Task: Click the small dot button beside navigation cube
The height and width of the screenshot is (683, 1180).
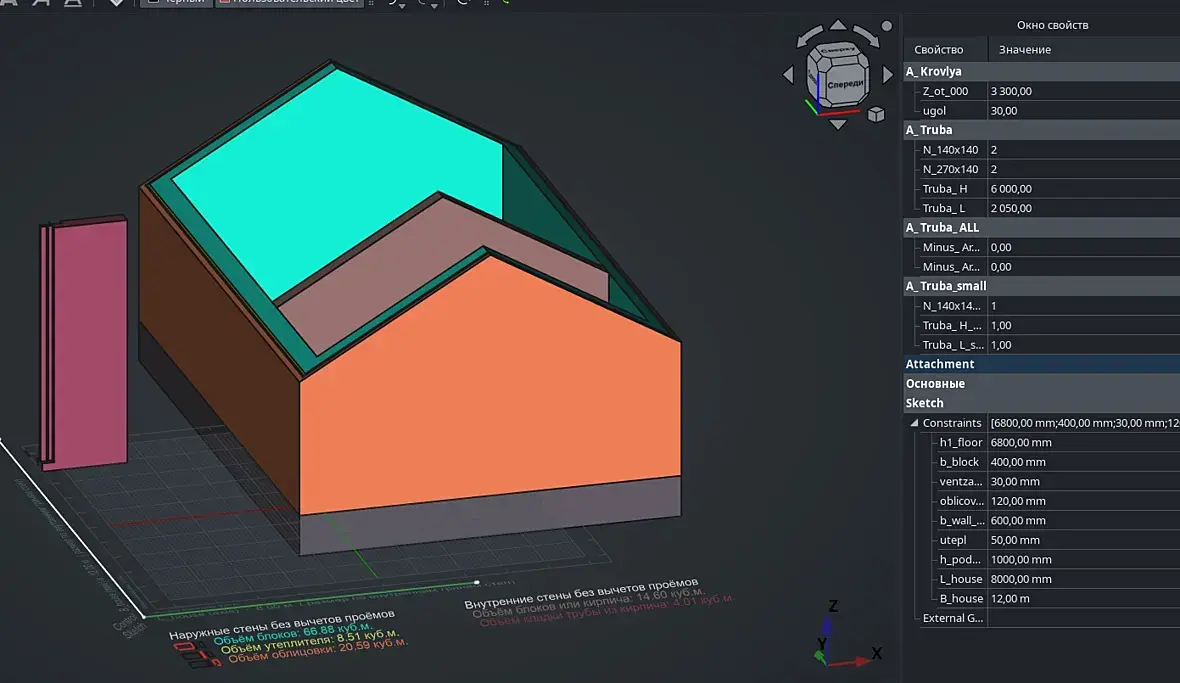Action: coord(887,26)
